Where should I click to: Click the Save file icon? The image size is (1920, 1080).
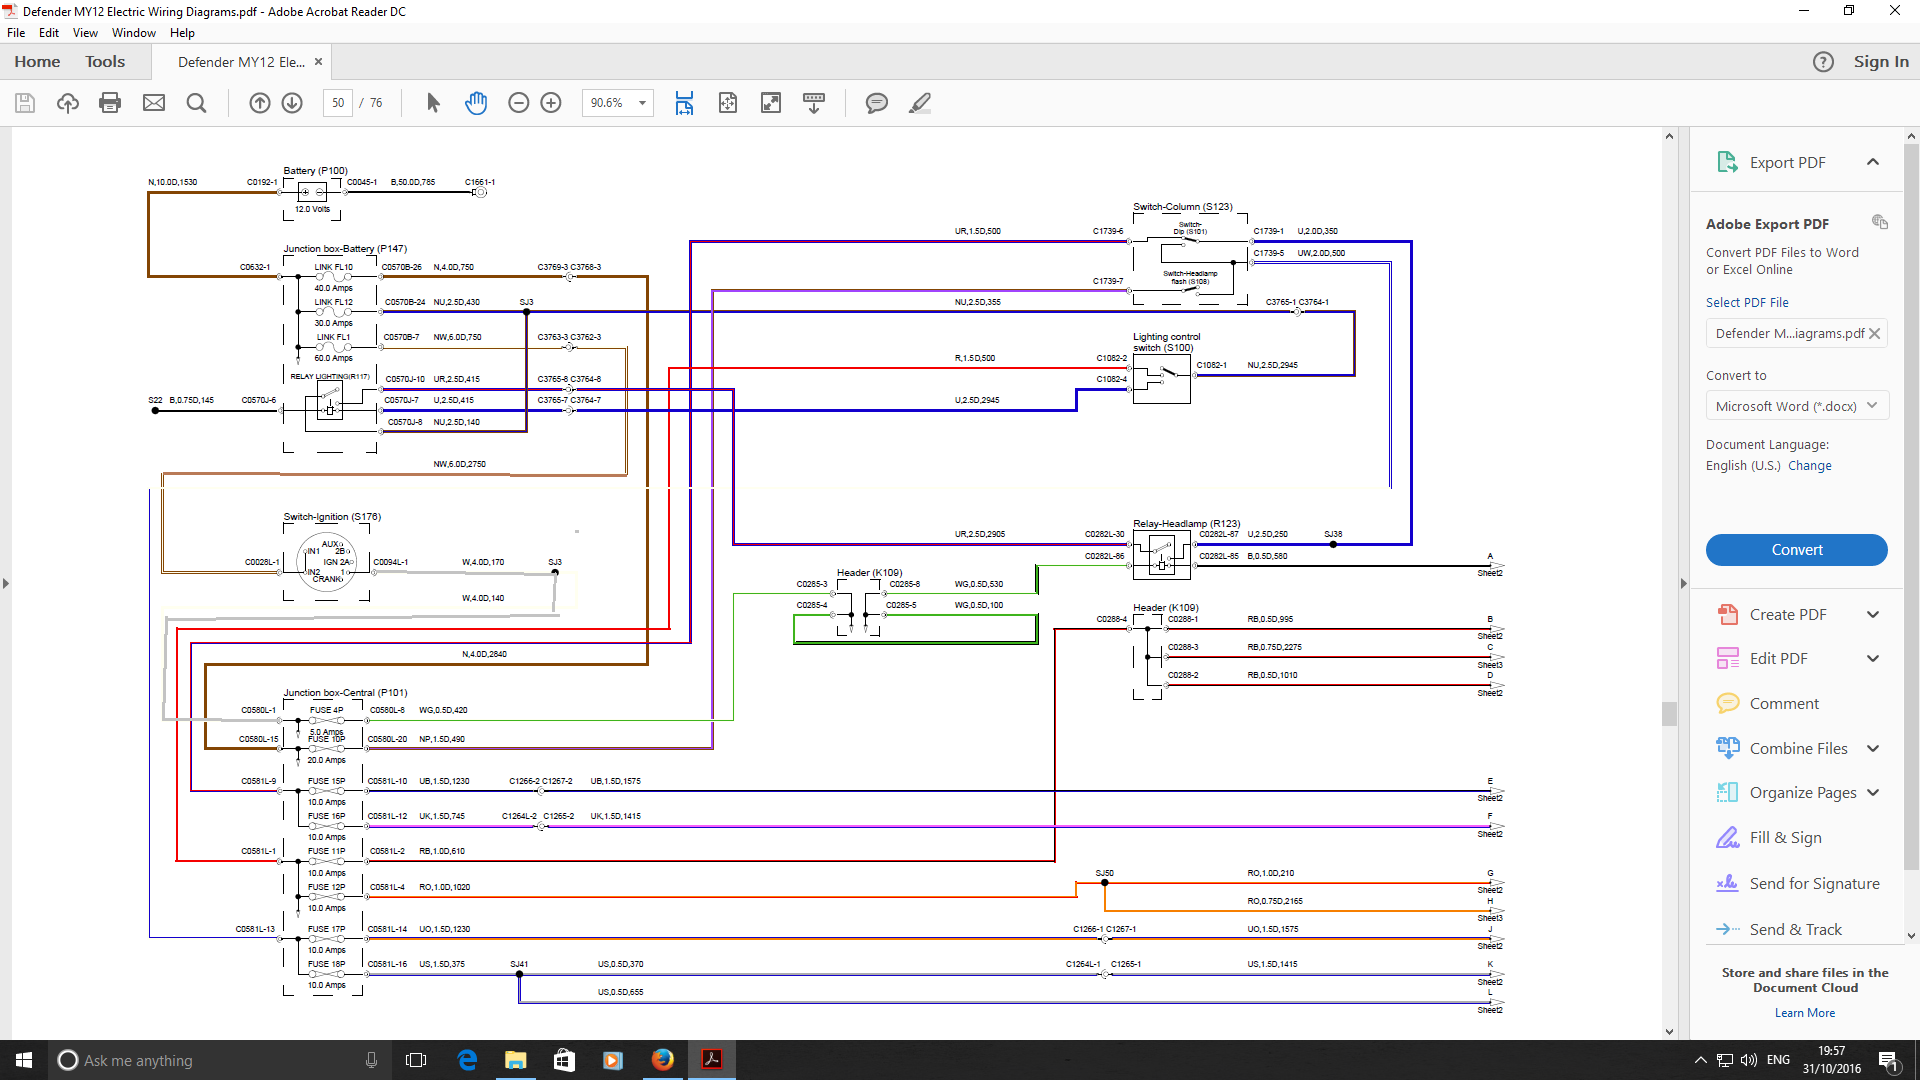[x=25, y=103]
